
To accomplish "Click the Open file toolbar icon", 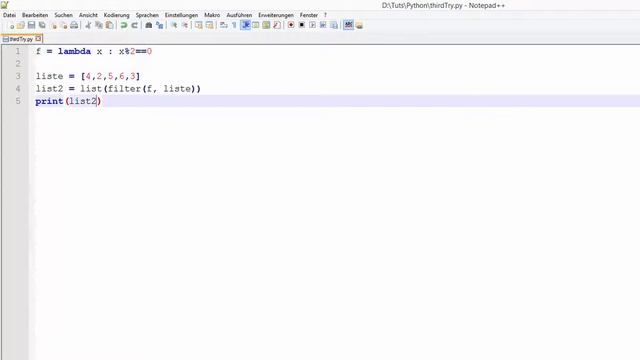I will click(x=21, y=25).
